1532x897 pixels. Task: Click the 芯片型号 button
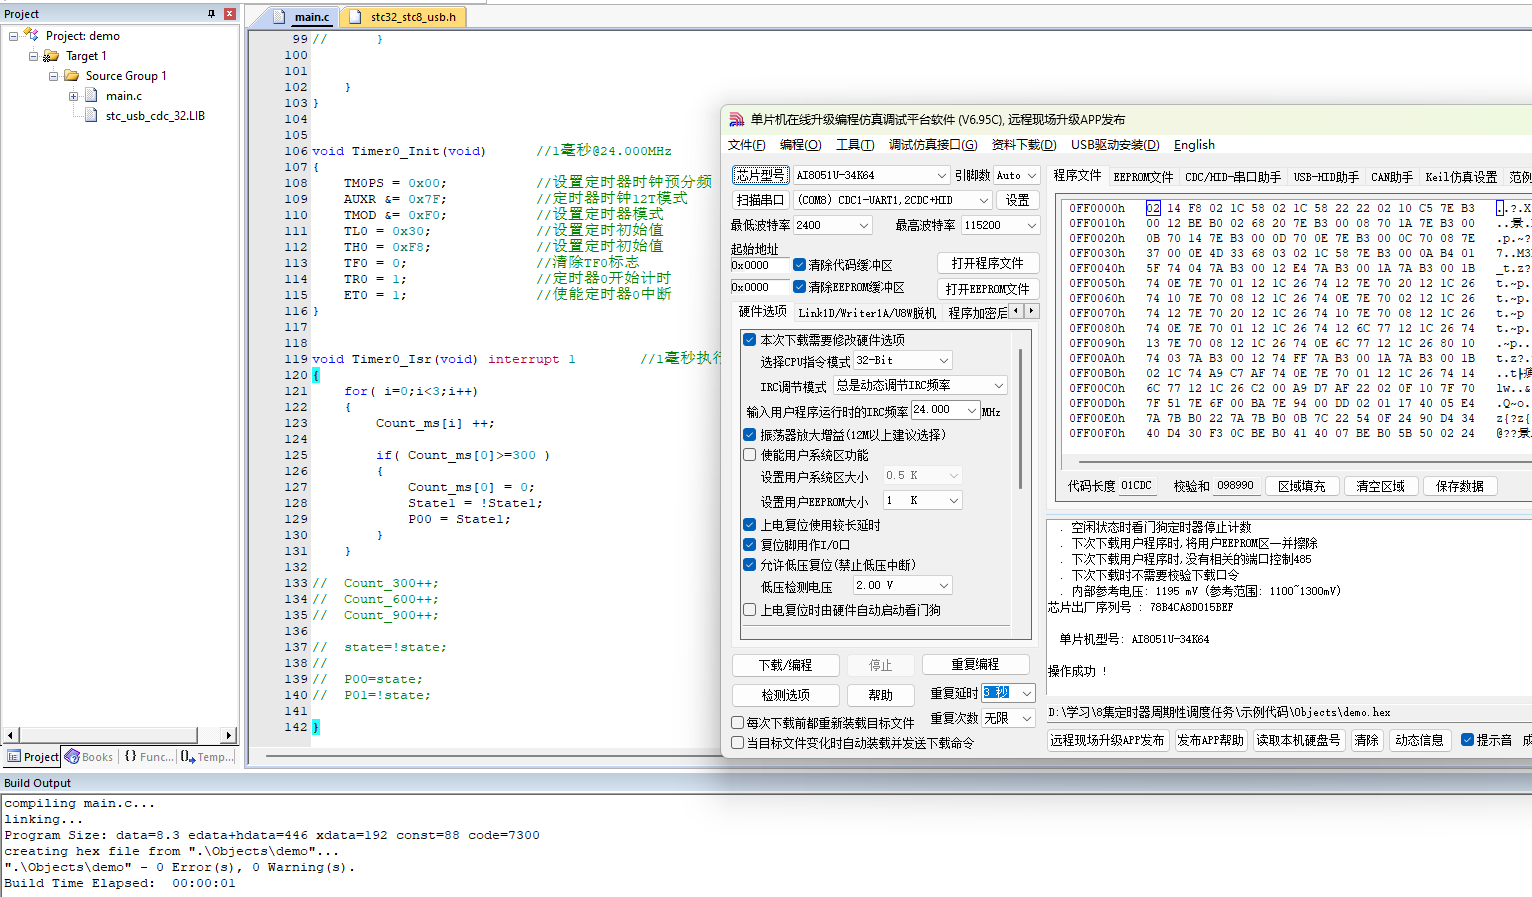(761, 175)
